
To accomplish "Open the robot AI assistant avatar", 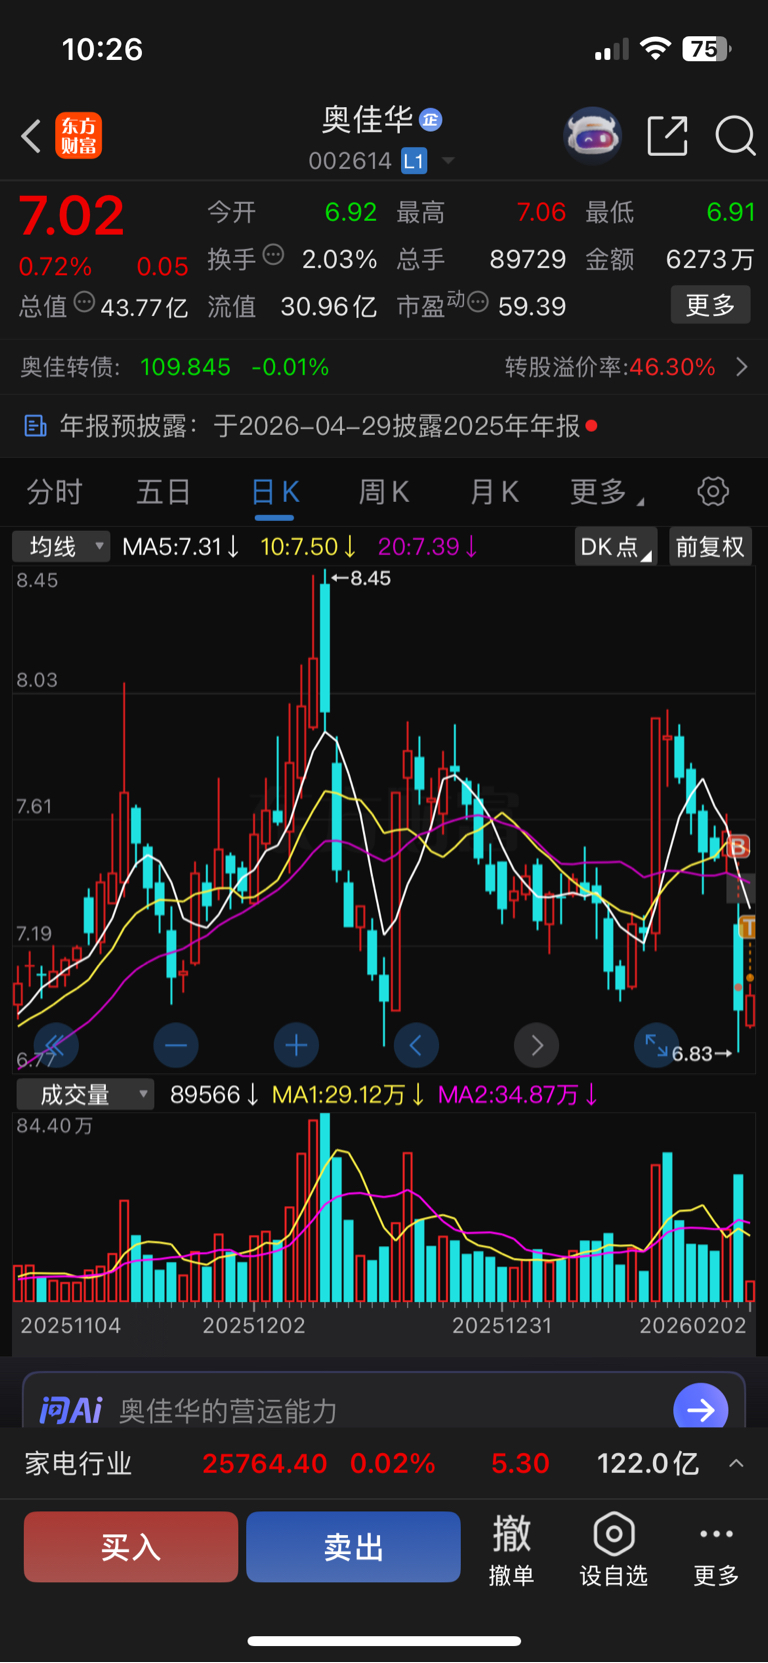I will pos(593,135).
